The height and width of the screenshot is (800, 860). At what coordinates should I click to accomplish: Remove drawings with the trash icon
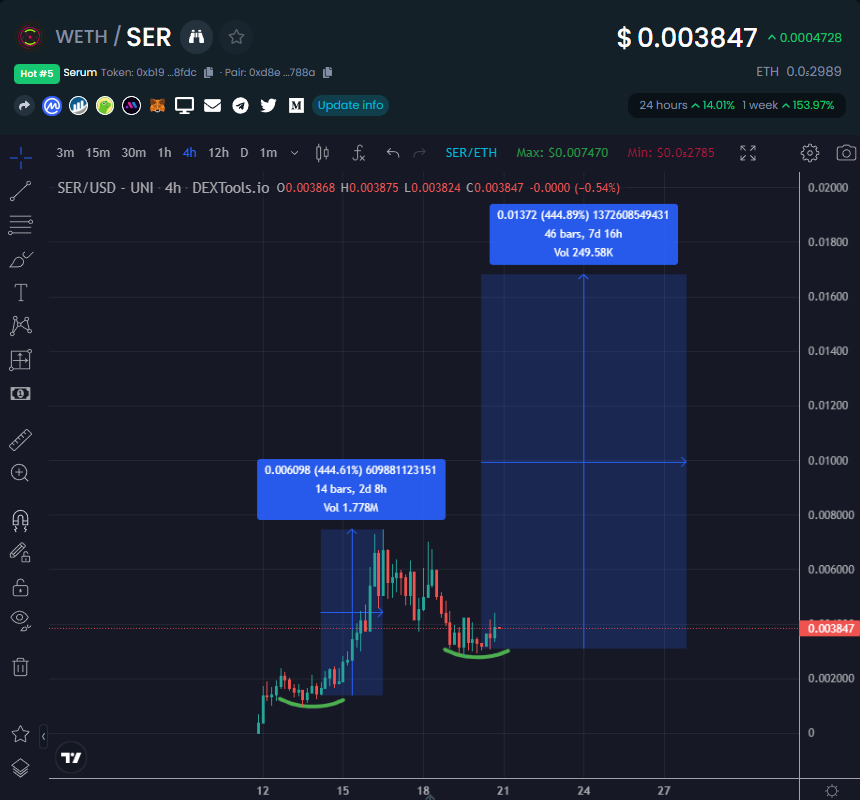tap(20, 666)
